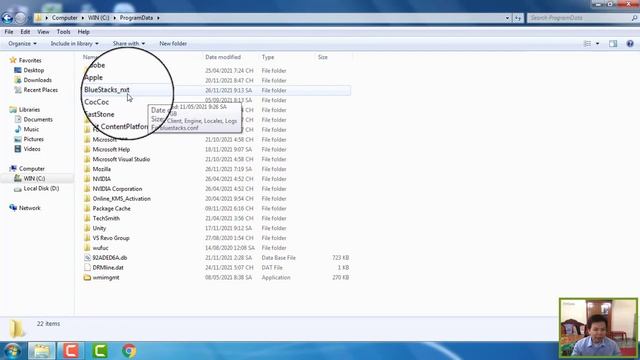This screenshot has width=640, height=360.
Task: Open the green Camtasia taskbar icon
Action: [100, 351]
